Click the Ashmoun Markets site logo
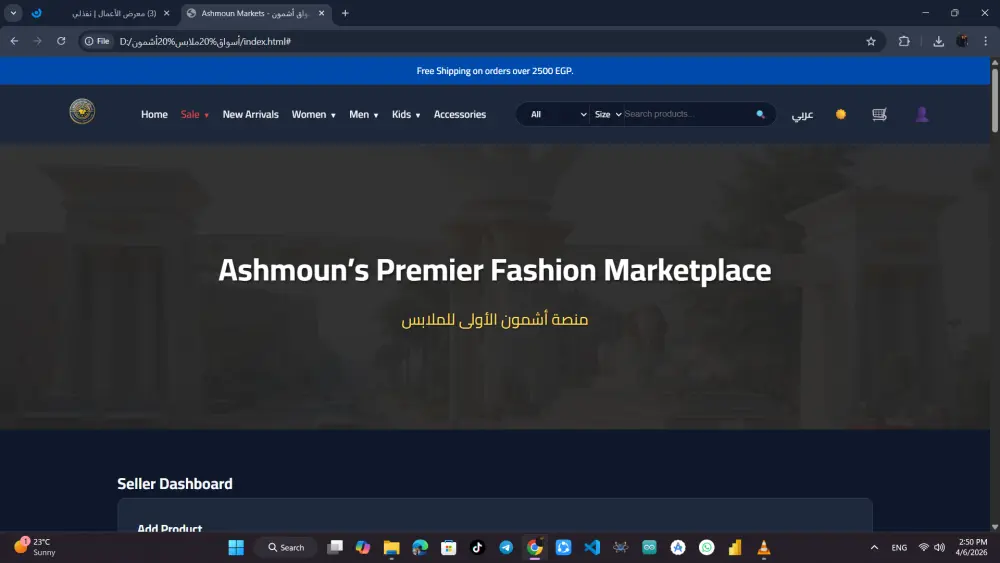Screen dimensions: 1000x563 (x=82, y=112)
